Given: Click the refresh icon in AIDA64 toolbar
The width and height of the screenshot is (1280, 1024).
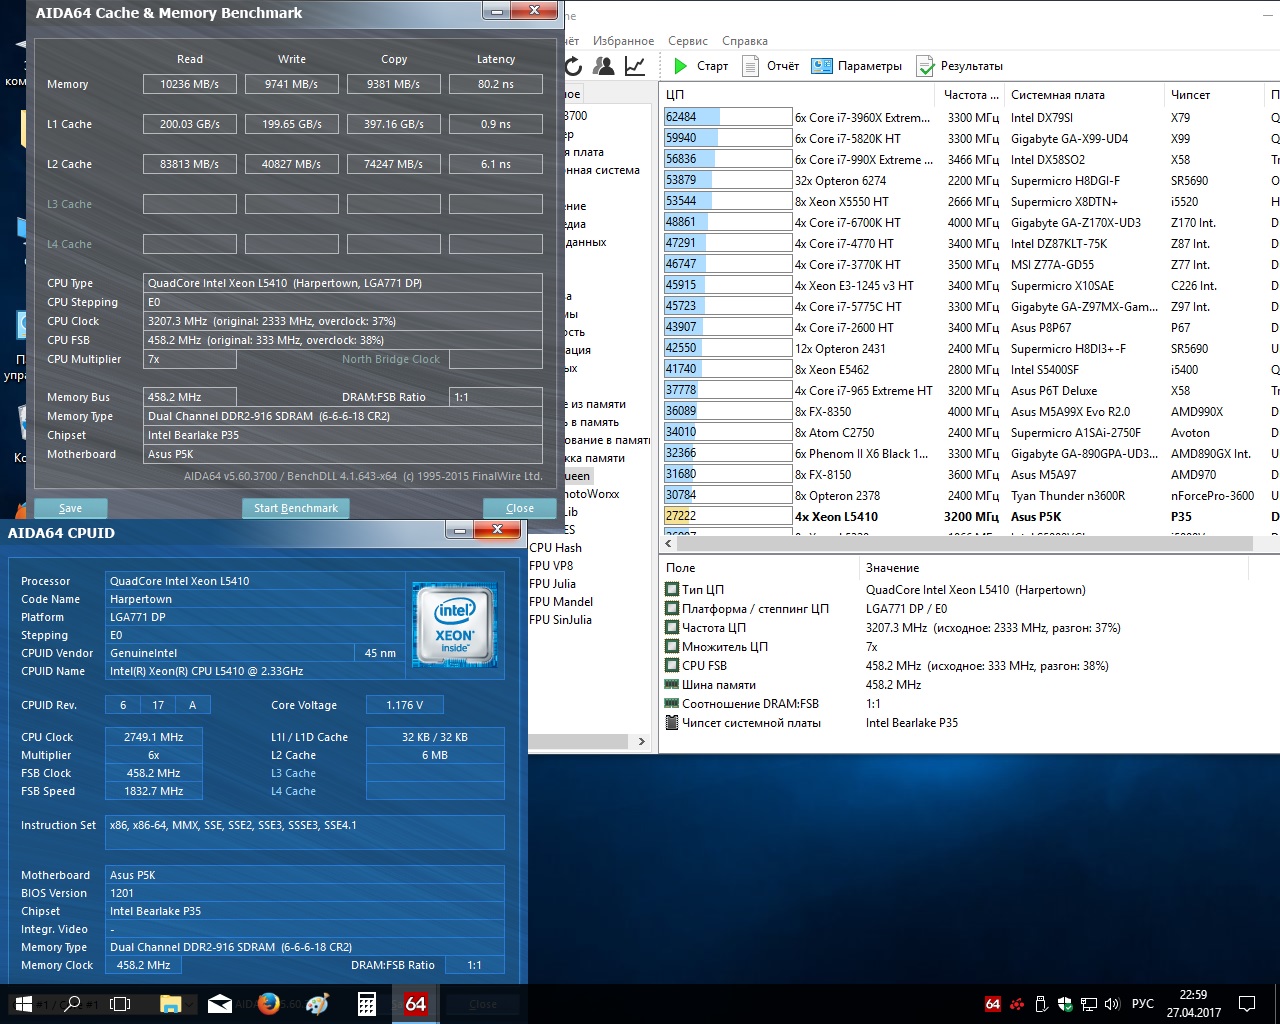Looking at the screenshot, I should coord(574,66).
